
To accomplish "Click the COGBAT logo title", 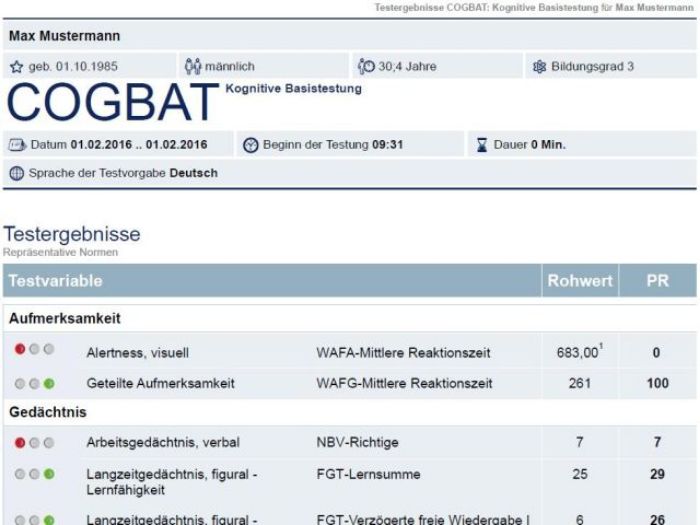I will pos(112,102).
